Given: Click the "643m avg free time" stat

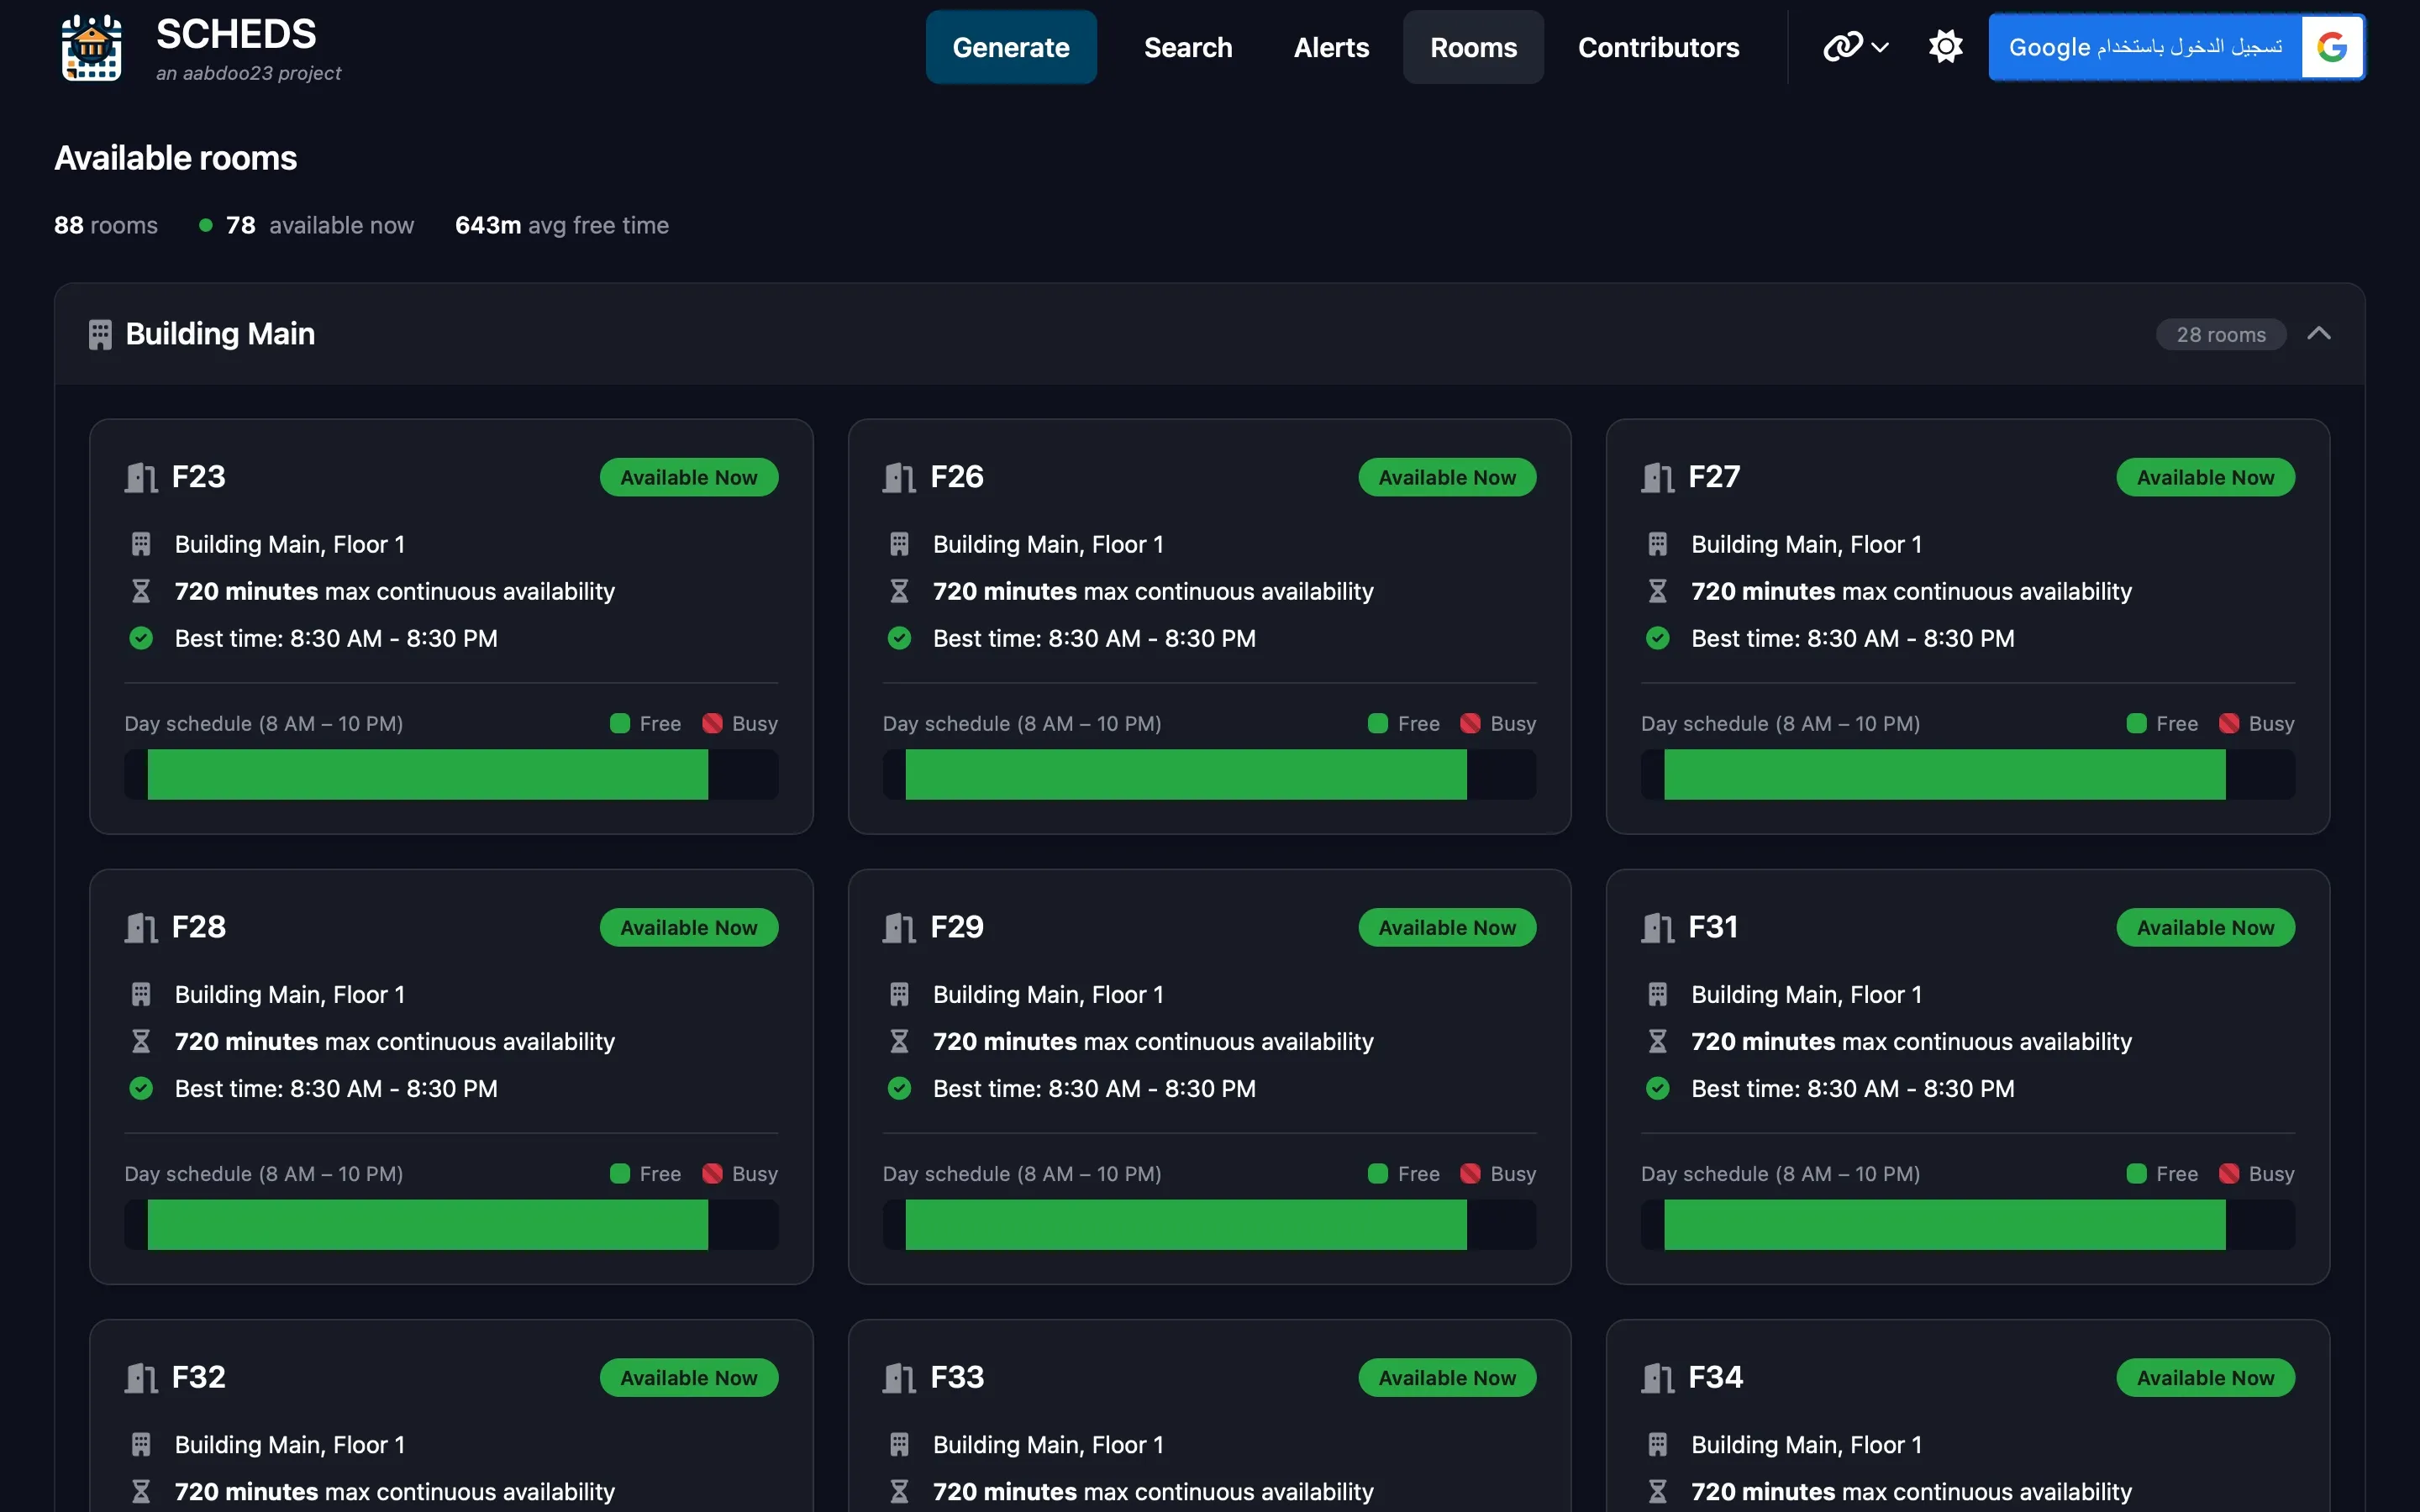Looking at the screenshot, I should click(x=562, y=225).
